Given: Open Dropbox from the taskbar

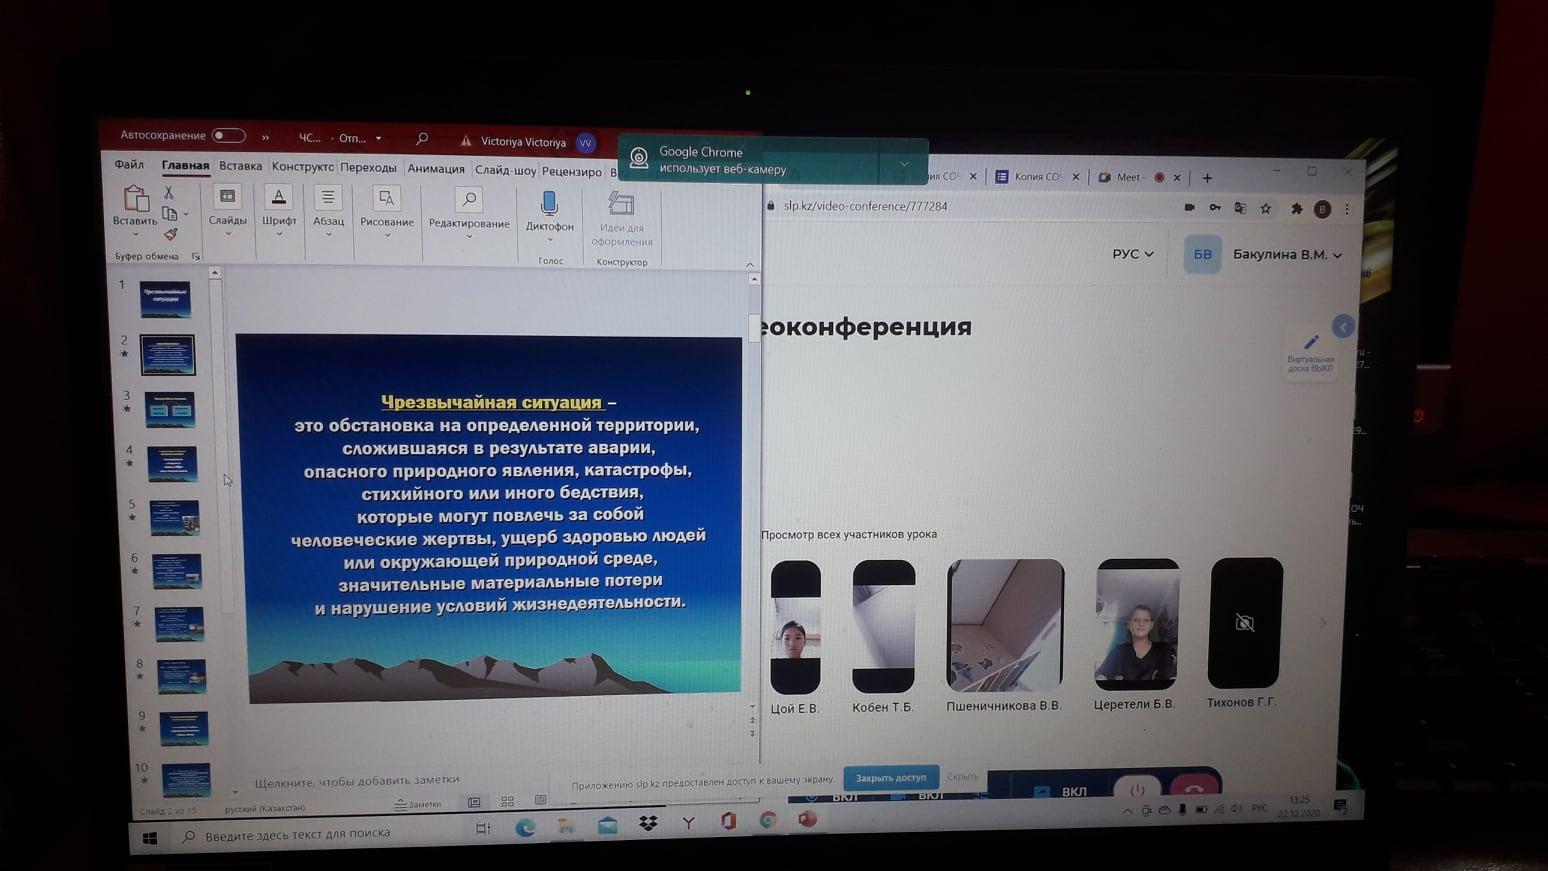Looking at the screenshot, I should click(x=648, y=822).
